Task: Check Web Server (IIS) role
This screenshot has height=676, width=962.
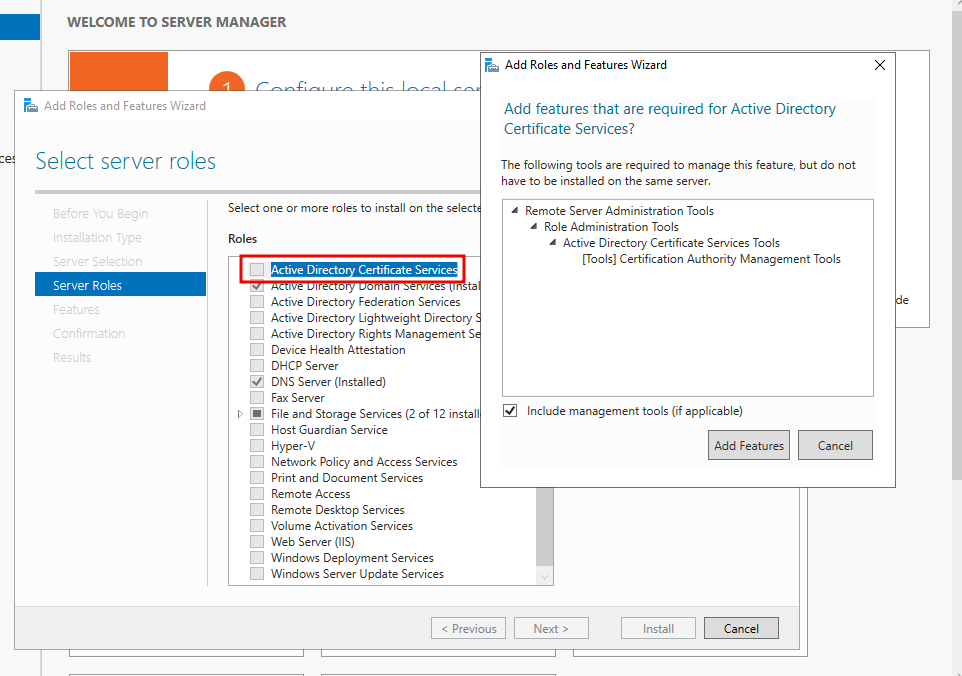Action: coord(257,542)
